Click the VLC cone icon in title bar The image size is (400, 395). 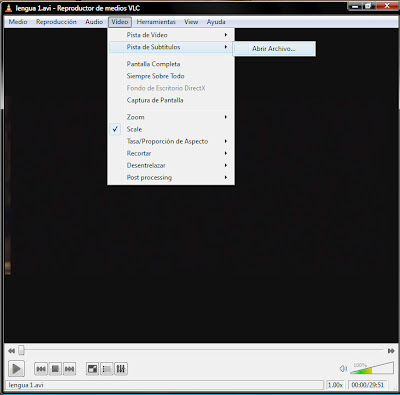coord(8,8)
